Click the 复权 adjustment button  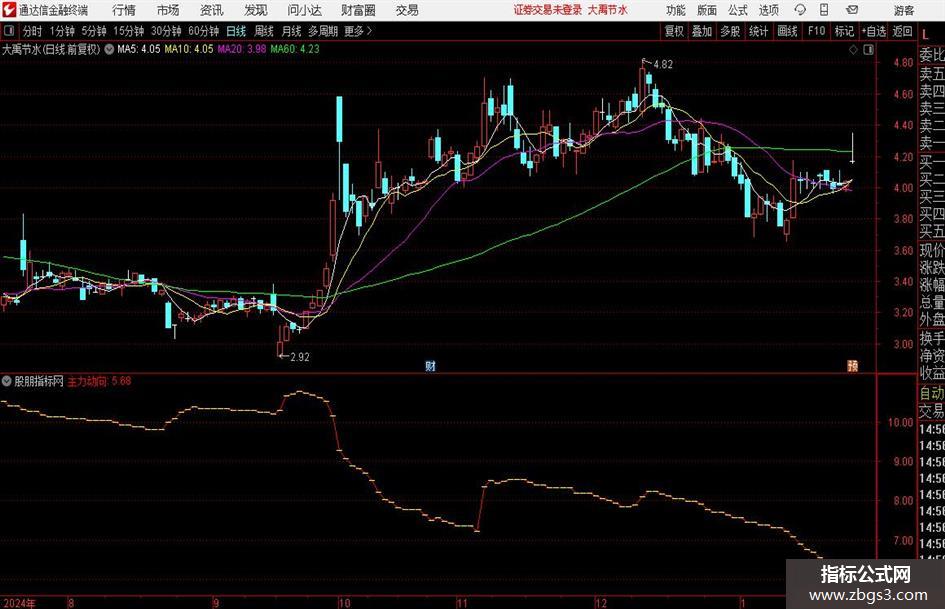click(x=674, y=31)
